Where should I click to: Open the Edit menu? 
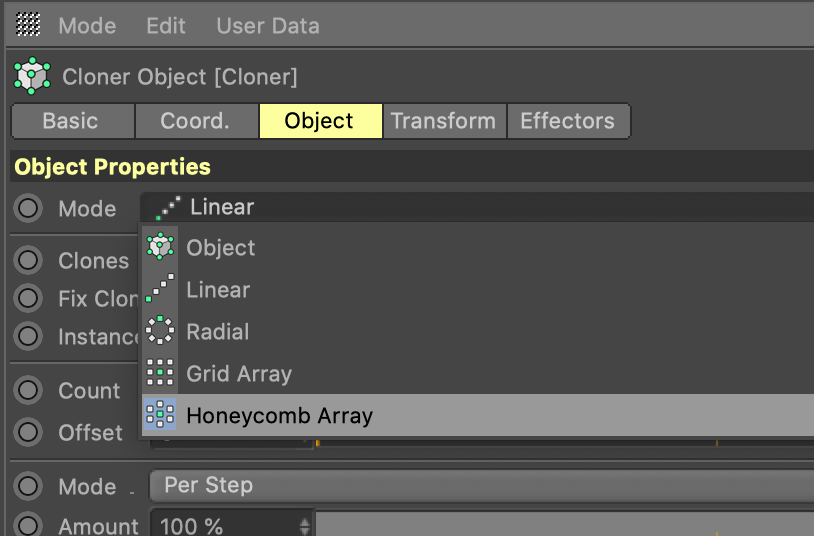click(x=166, y=25)
